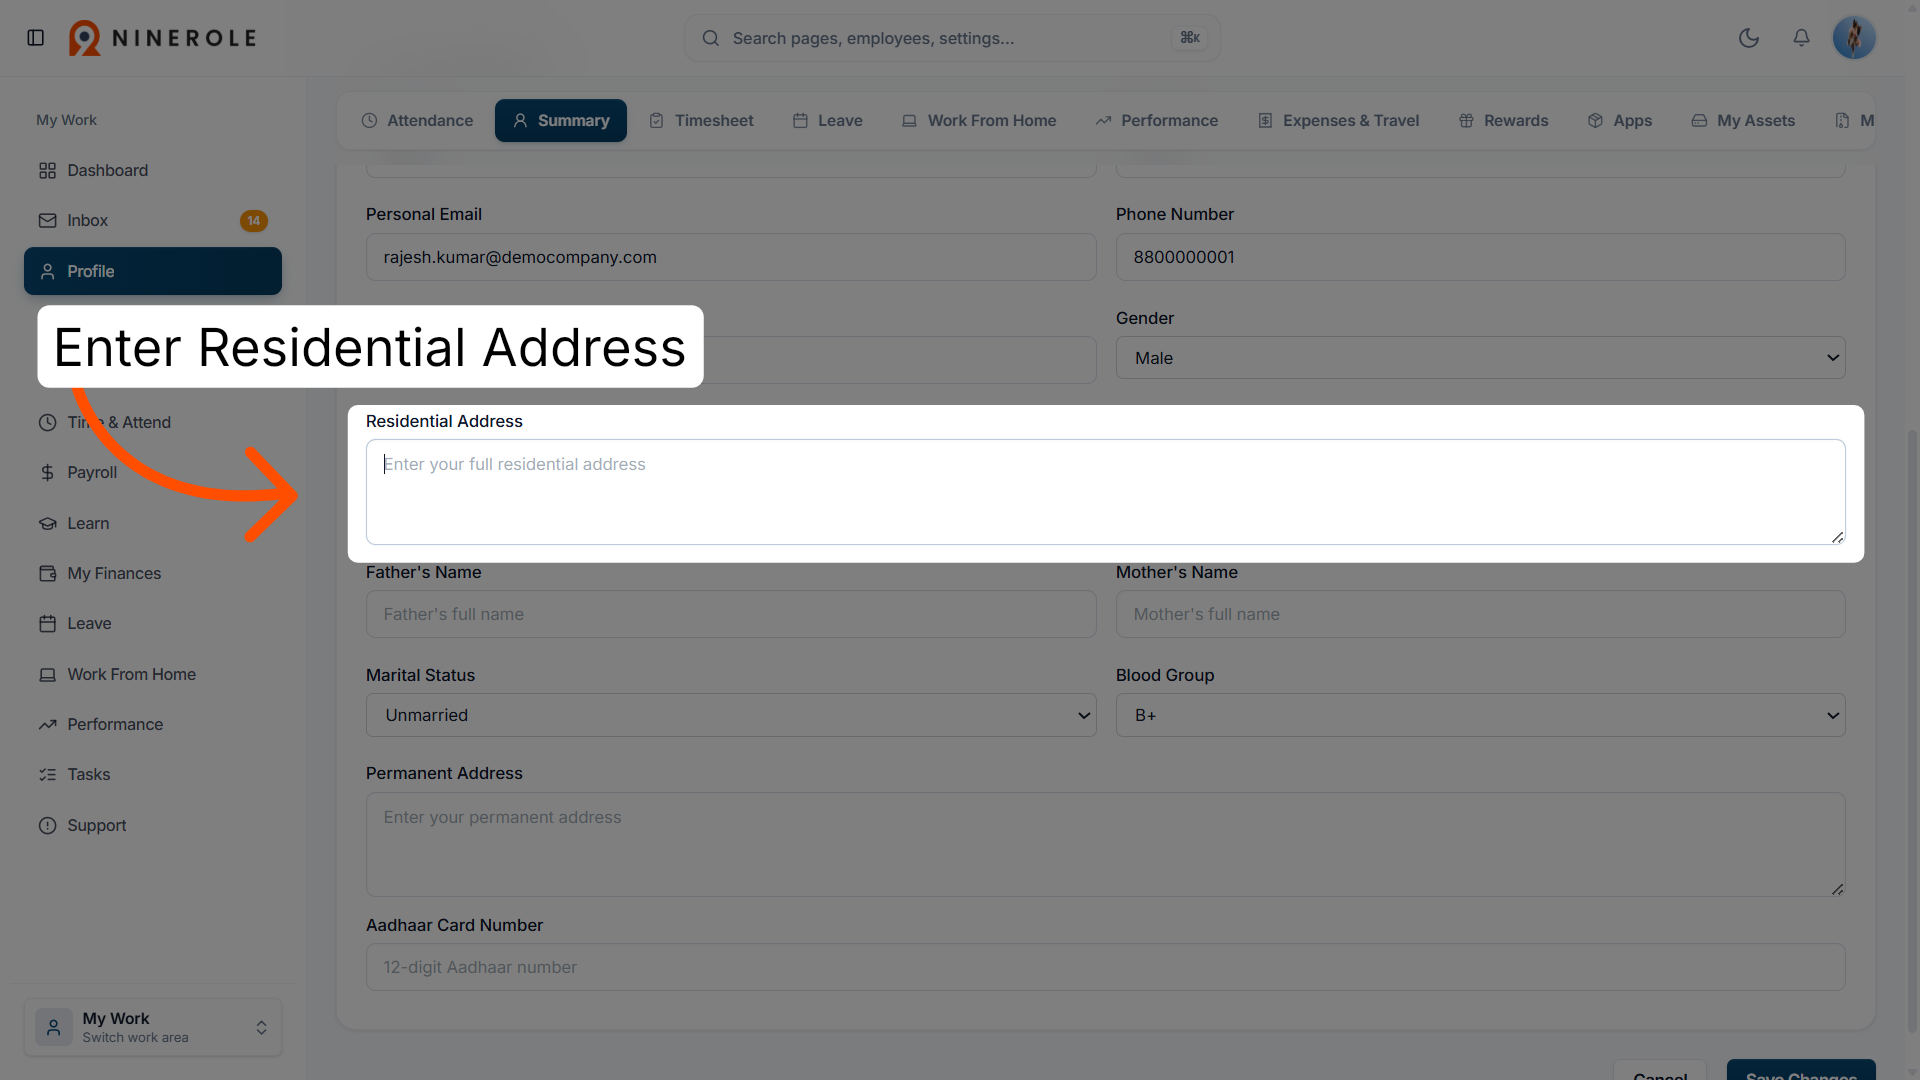Expand My Work area switcher

click(153, 1027)
